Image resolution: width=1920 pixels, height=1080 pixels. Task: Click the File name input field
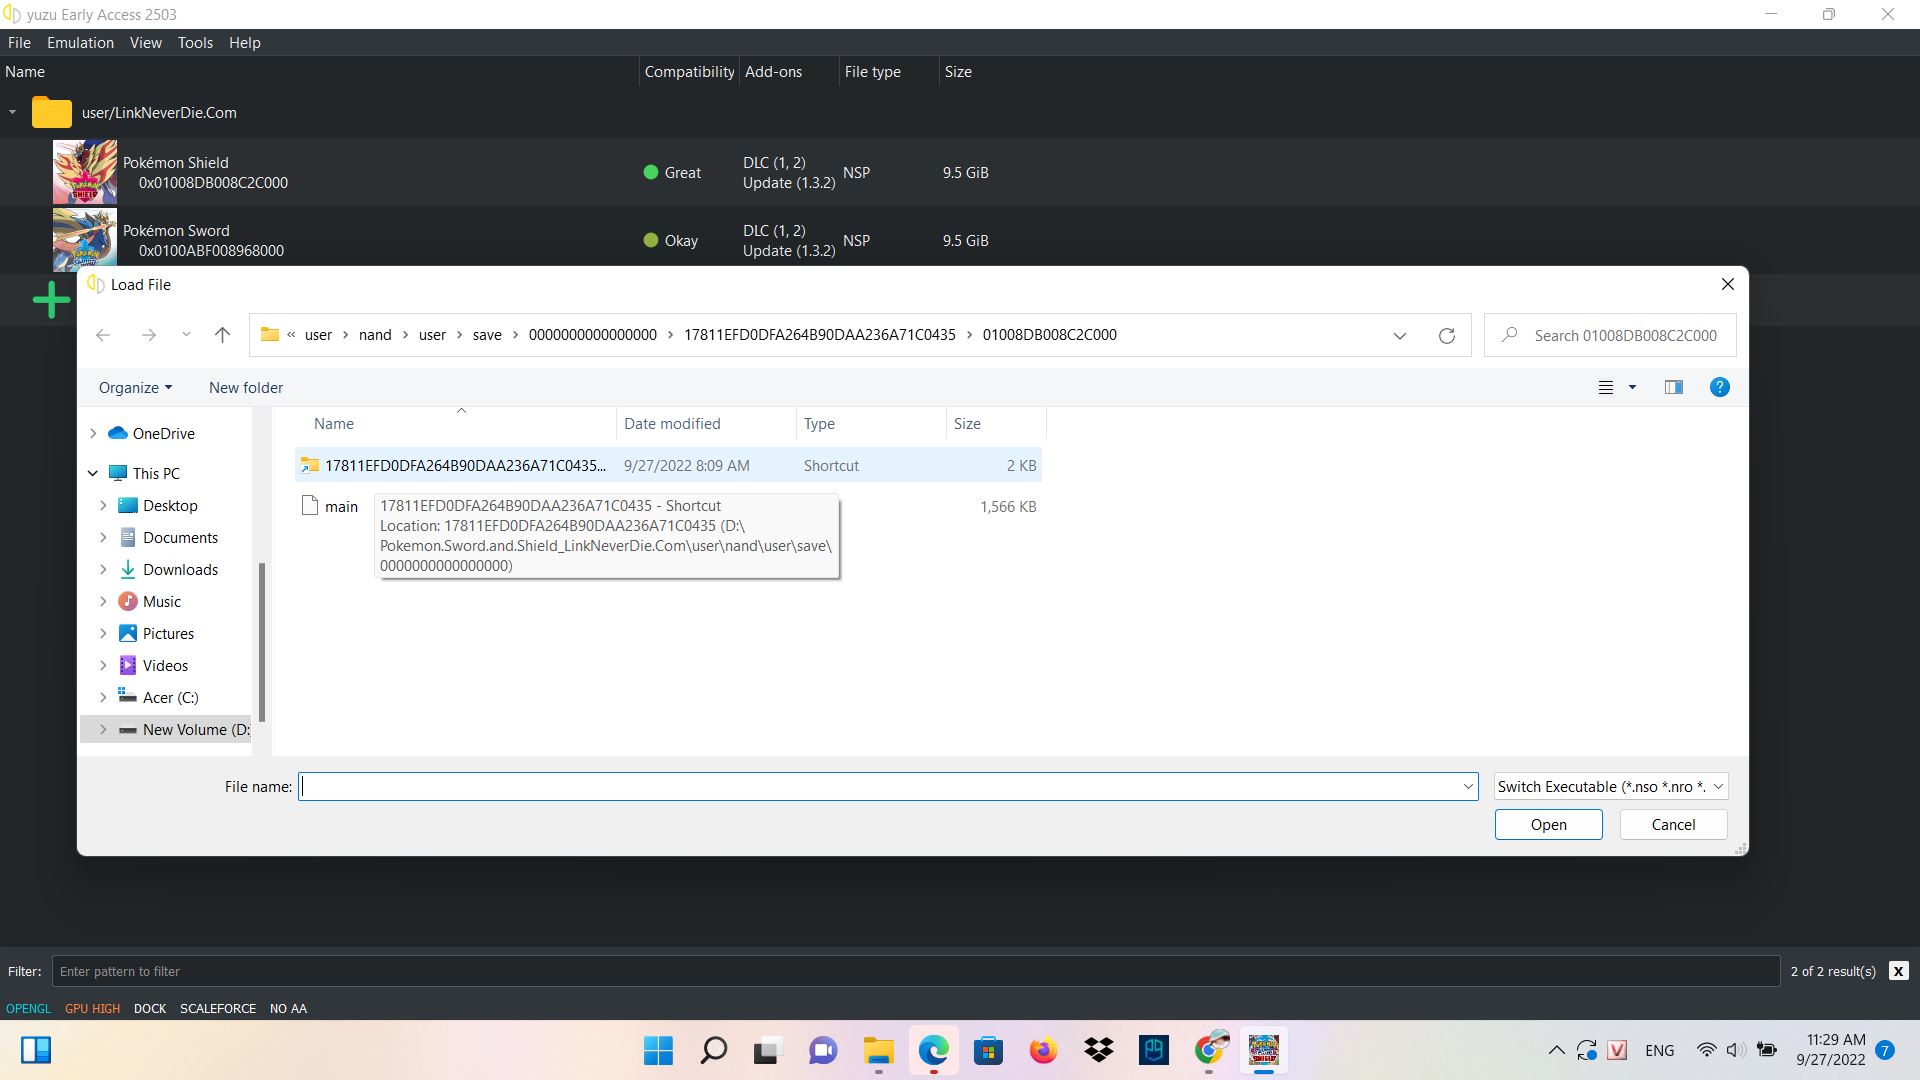point(880,786)
